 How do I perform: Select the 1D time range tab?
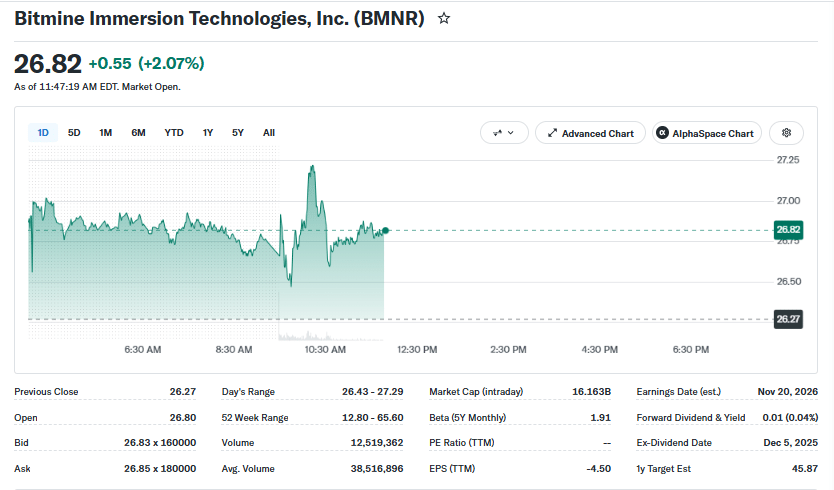click(x=43, y=132)
